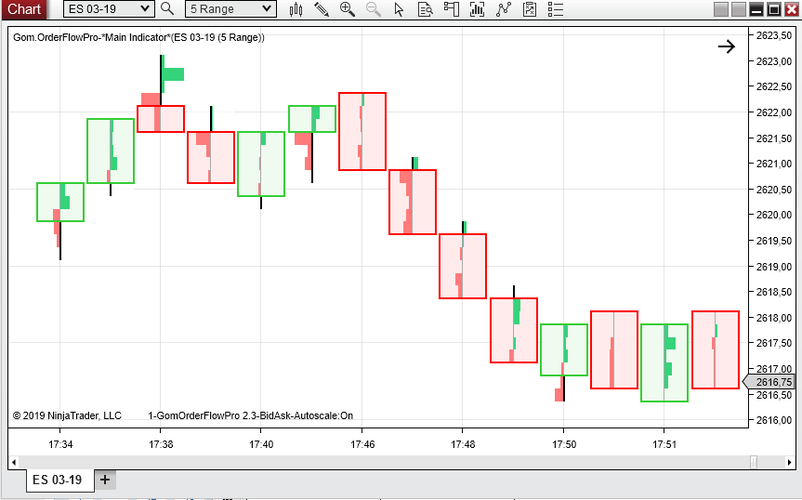The image size is (802, 500).
Task: Click the grayed zoom out icon
Action: (373, 9)
